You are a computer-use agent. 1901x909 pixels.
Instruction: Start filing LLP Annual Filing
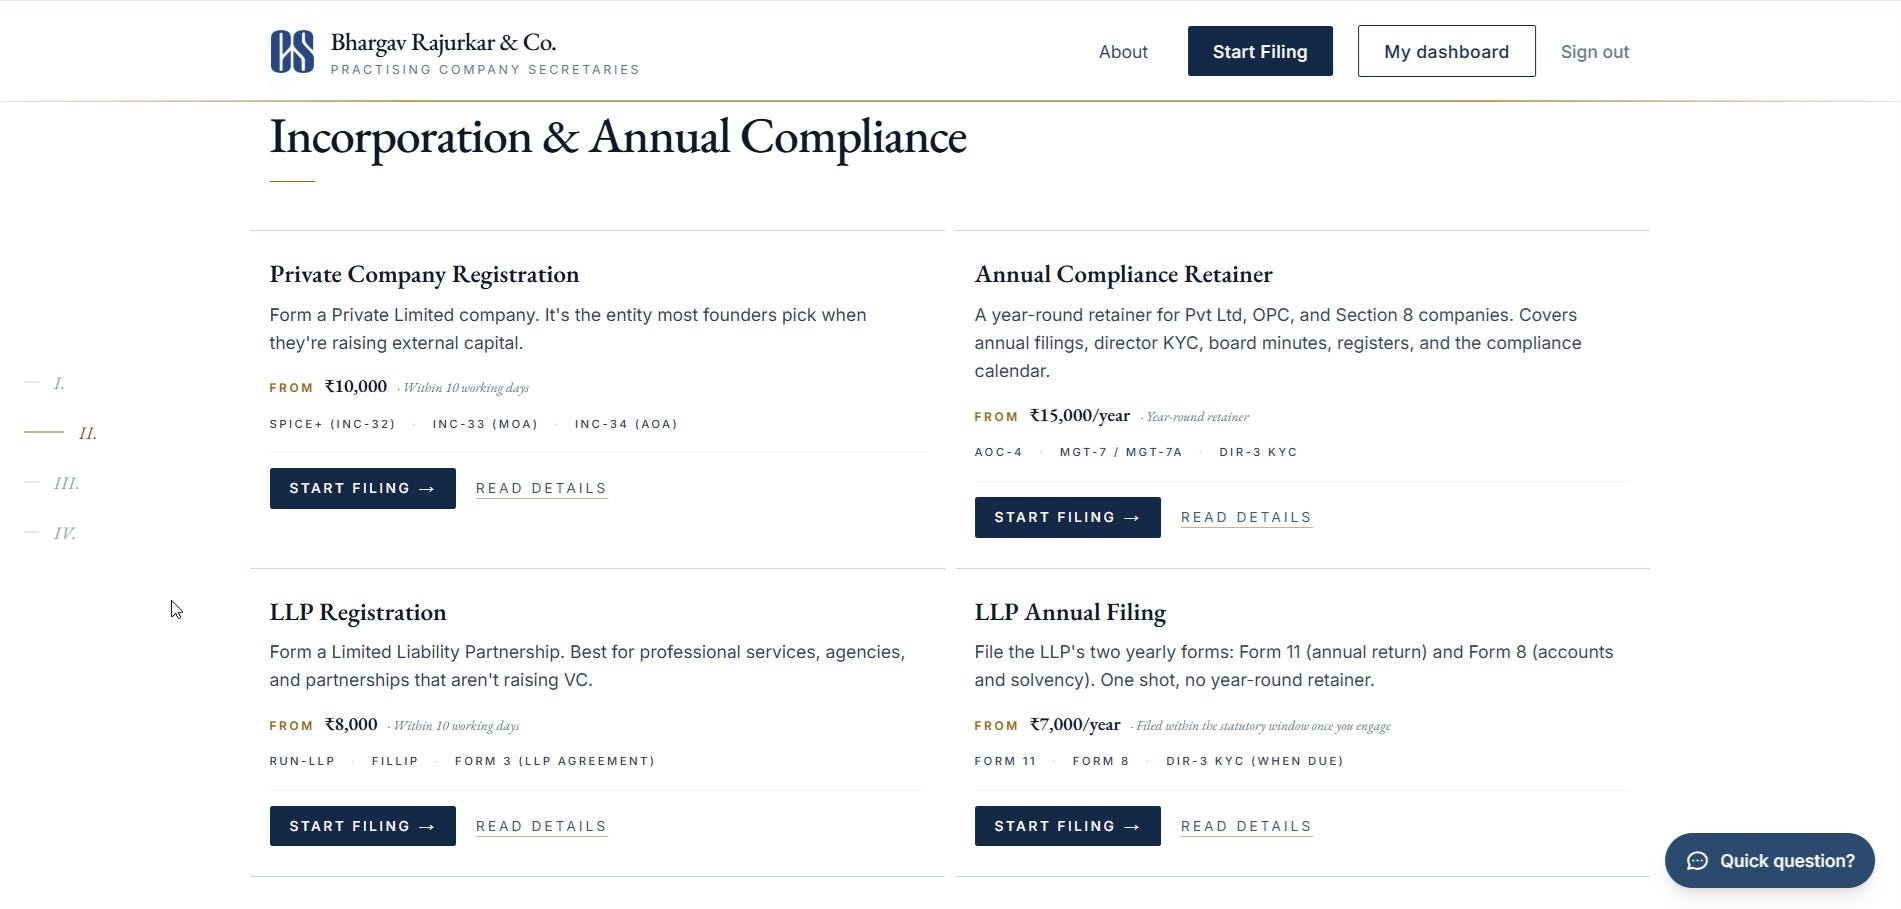pos(1067,826)
